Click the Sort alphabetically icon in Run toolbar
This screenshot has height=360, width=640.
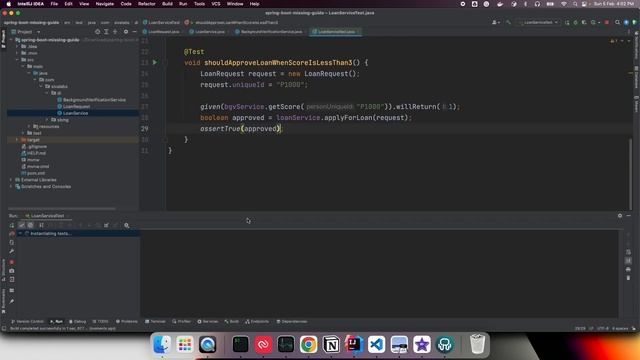[x=41, y=225]
